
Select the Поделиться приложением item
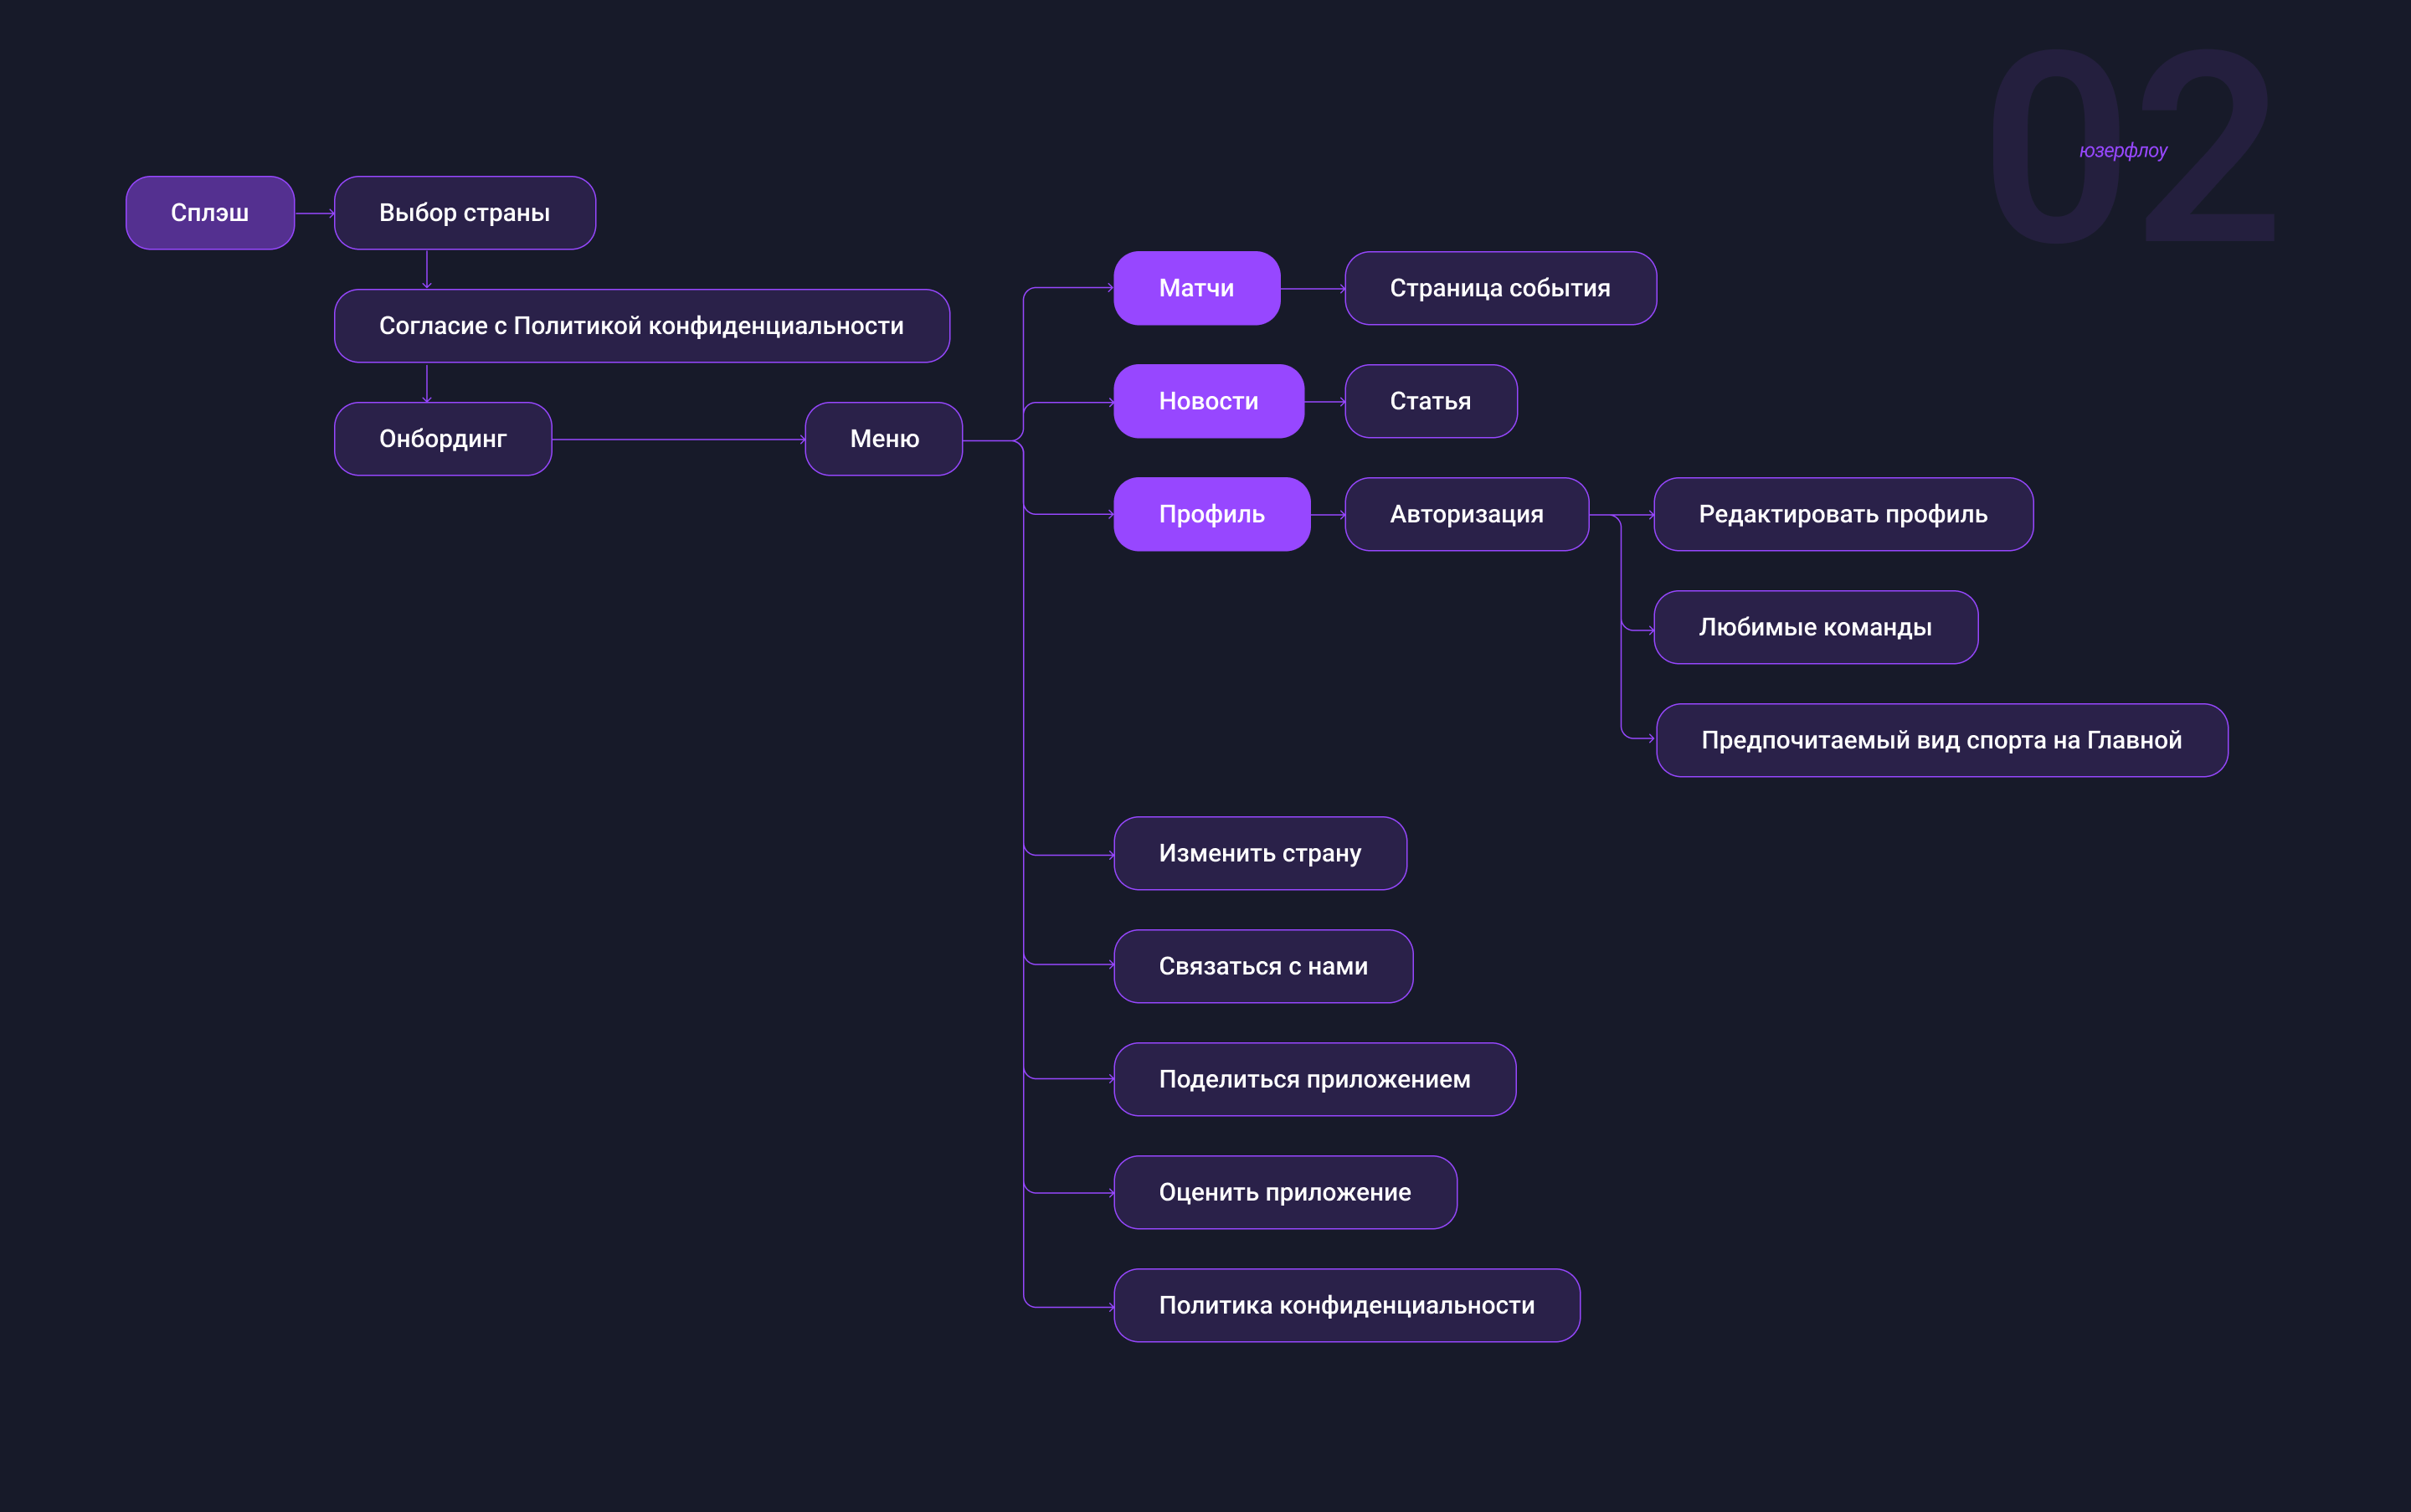click(x=1314, y=1079)
